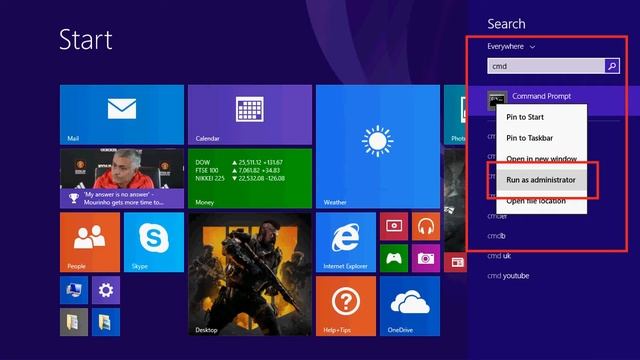640x360 pixels.
Task: Open the Mourinho sports news tile
Action: coord(122,179)
